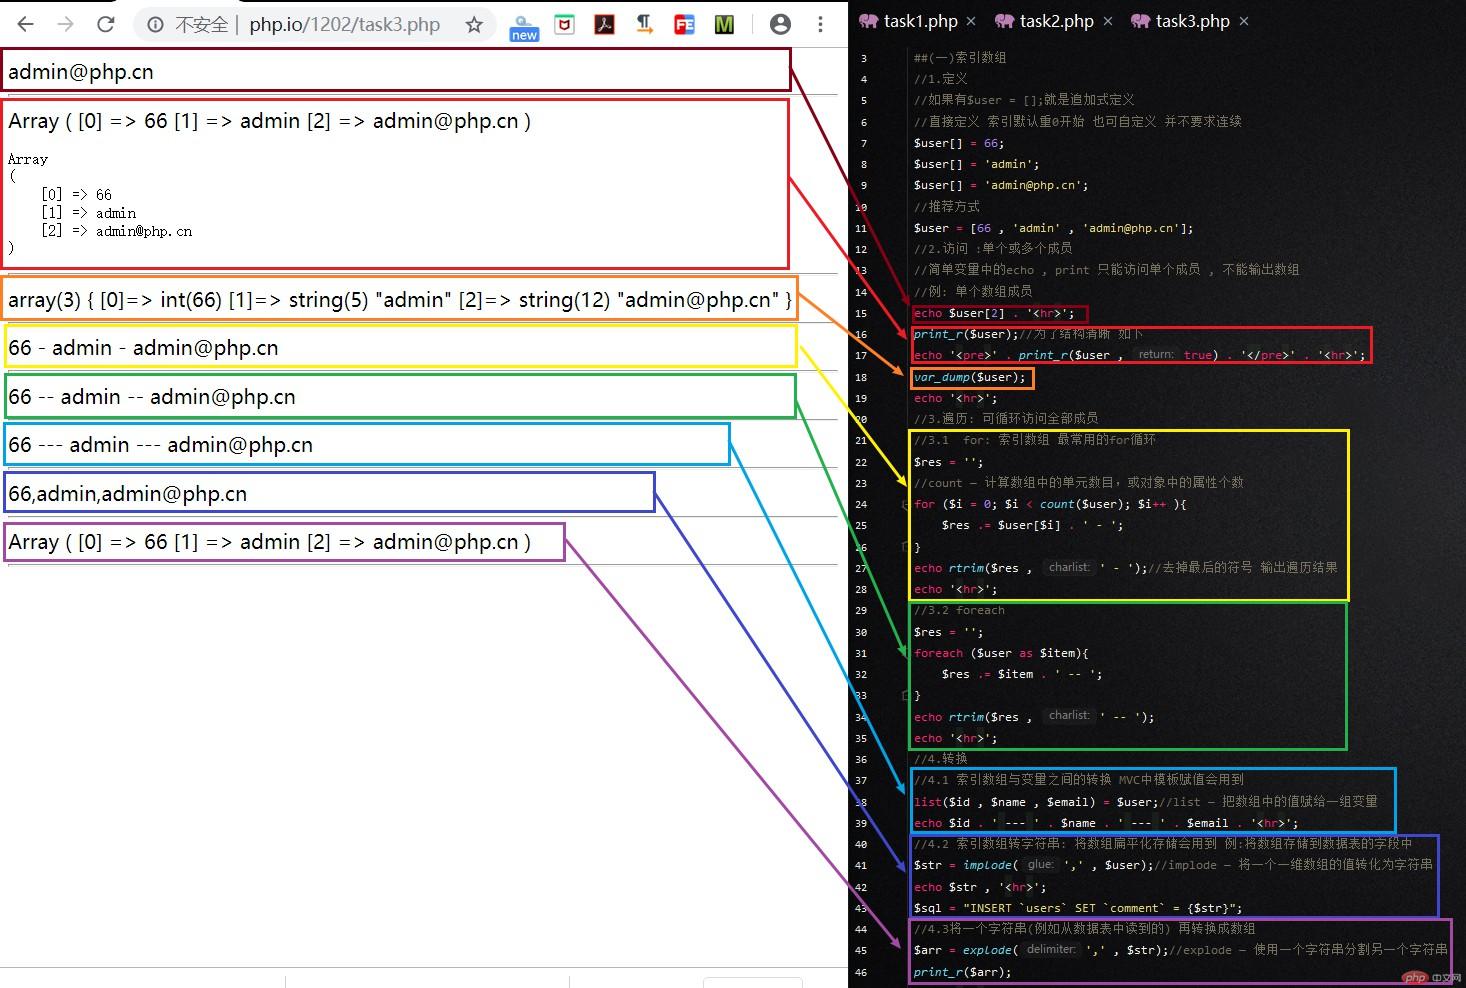
Task: Open the blue 'new' extension icon
Action: point(524,27)
